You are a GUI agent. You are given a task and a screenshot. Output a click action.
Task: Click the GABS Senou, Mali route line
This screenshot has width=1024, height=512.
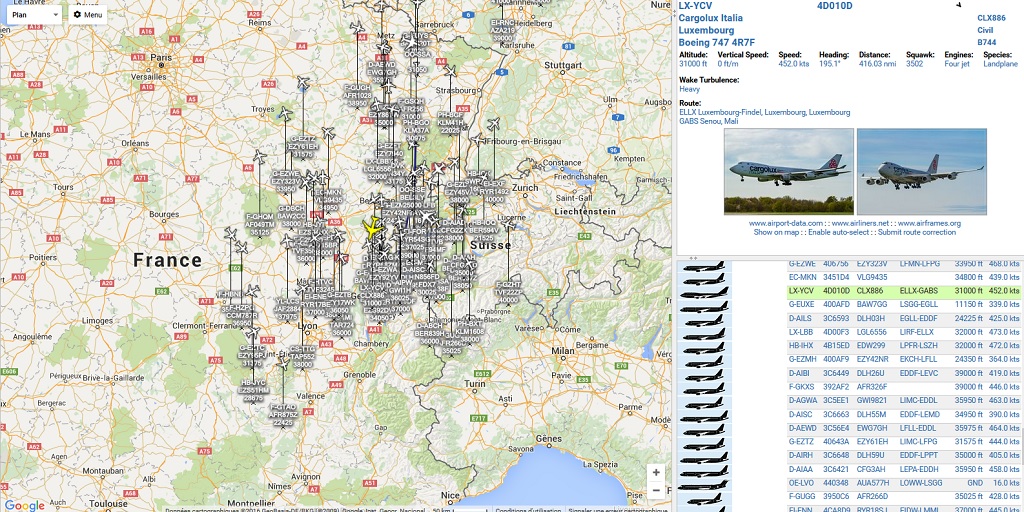point(711,121)
